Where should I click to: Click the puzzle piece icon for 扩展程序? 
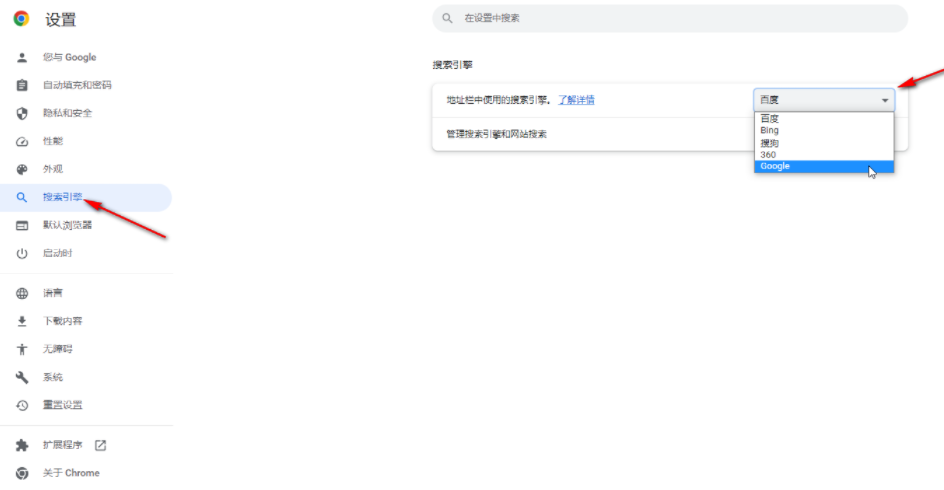click(22, 445)
